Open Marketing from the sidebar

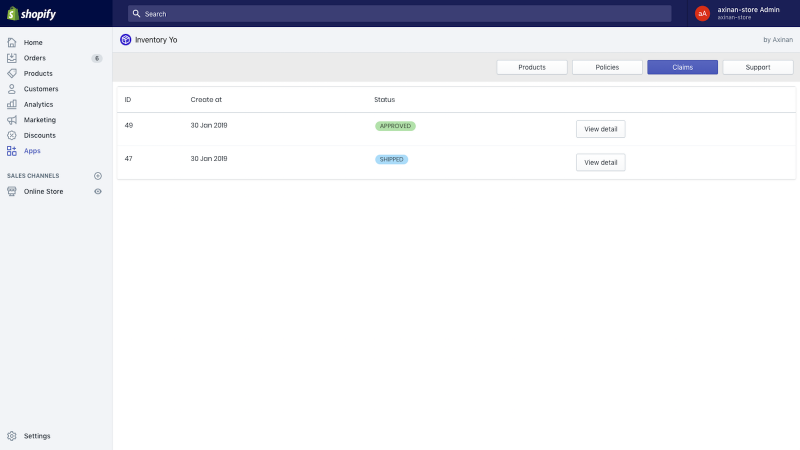(40, 120)
